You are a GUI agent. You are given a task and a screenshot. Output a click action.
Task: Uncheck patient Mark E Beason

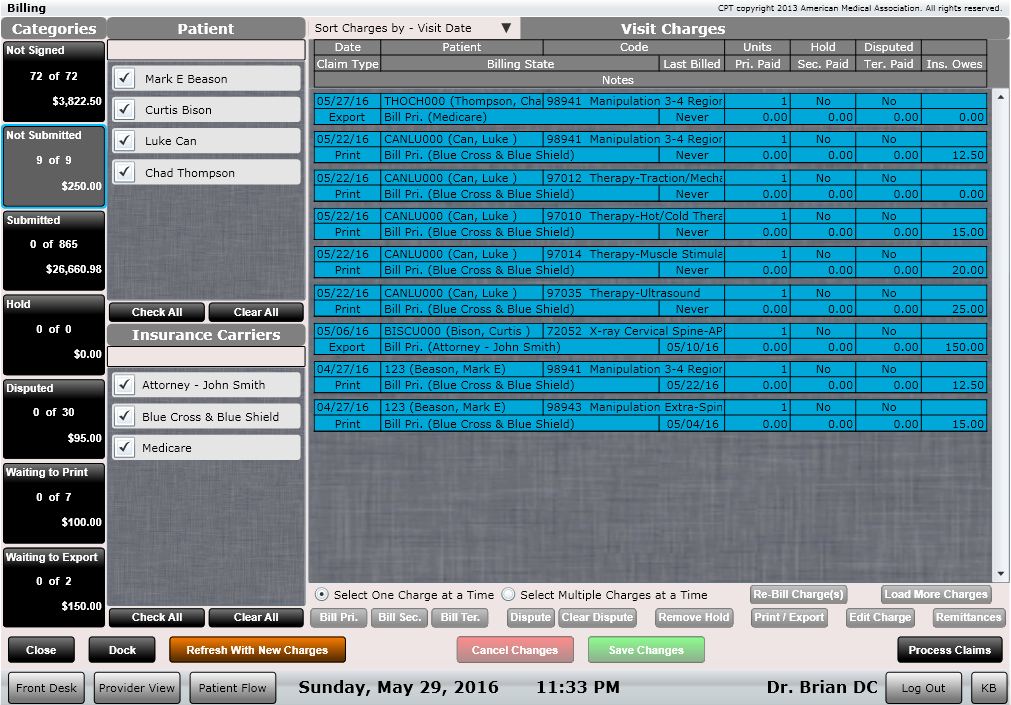pyautogui.click(x=123, y=78)
